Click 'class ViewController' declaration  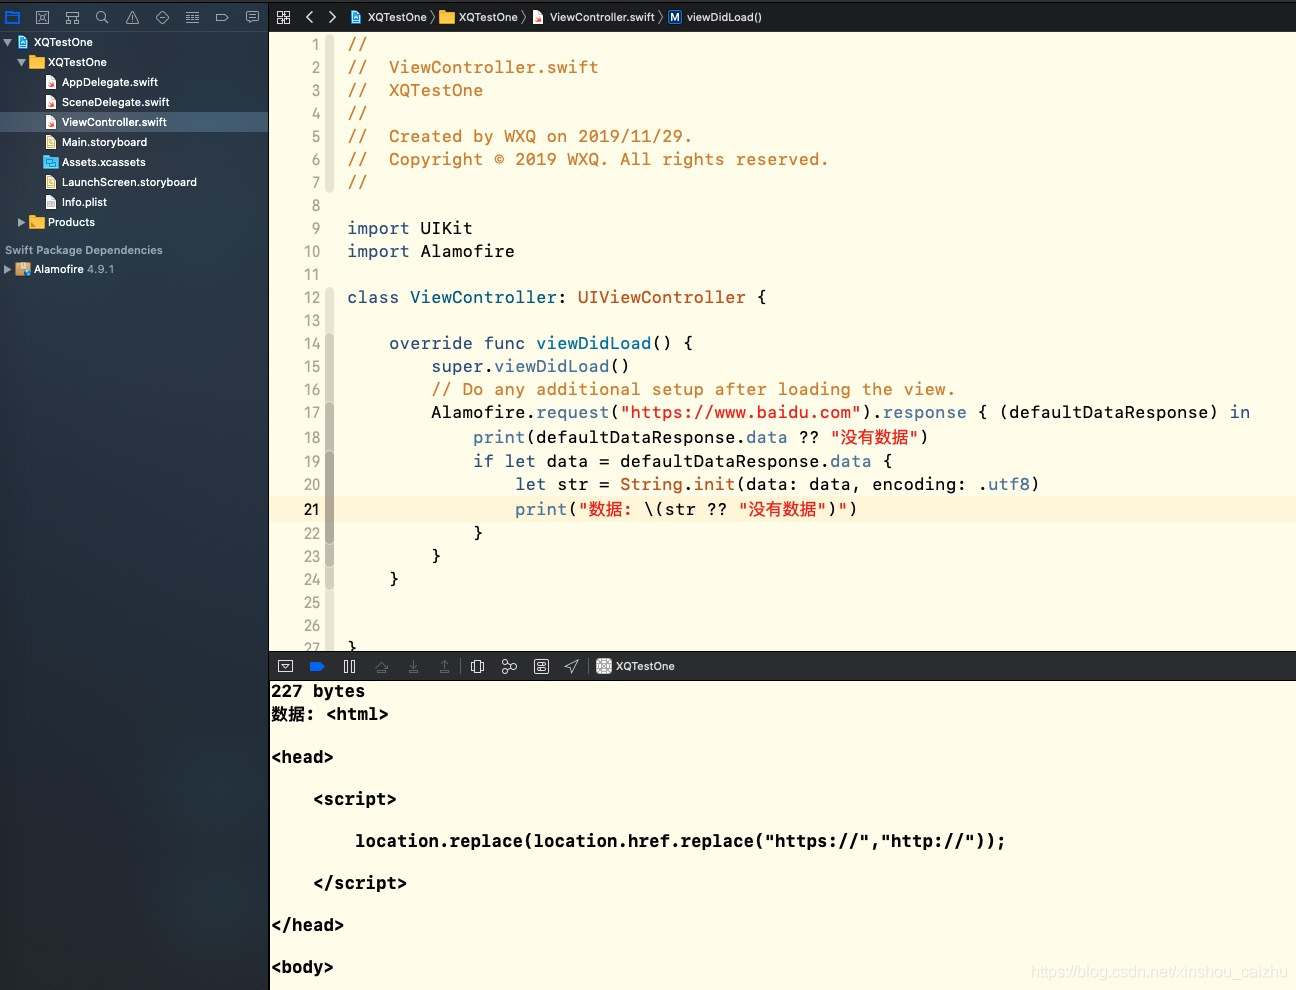click(x=557, y=297)
